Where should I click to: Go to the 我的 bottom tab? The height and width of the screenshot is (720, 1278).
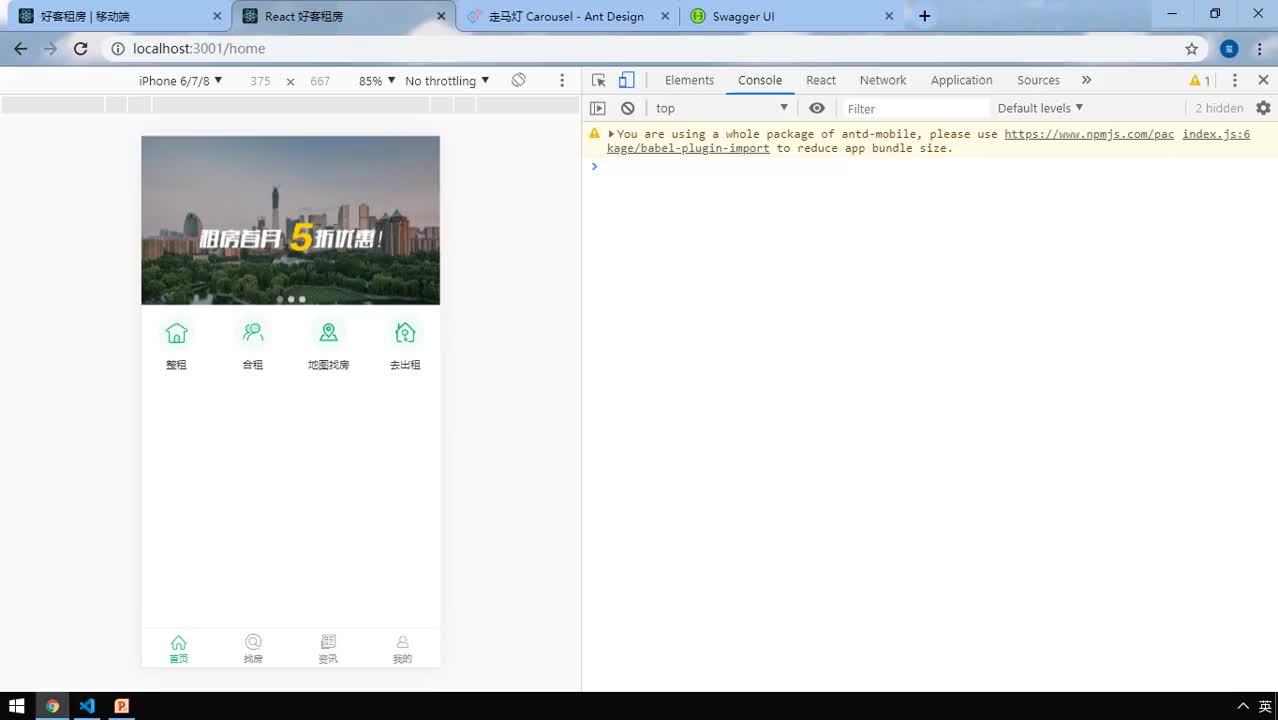pos(402,649)
